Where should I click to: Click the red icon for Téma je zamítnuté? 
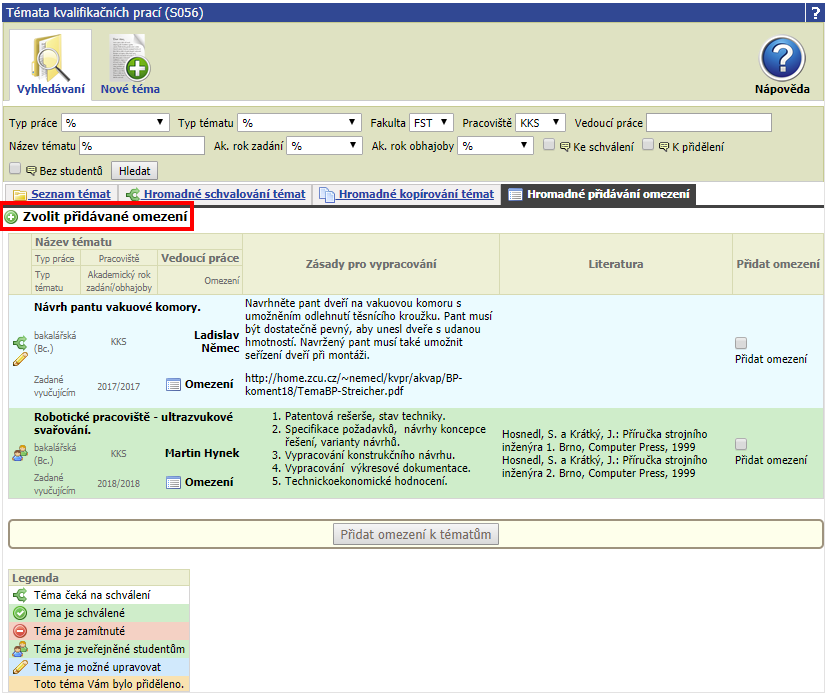click(x=20, y=631)
